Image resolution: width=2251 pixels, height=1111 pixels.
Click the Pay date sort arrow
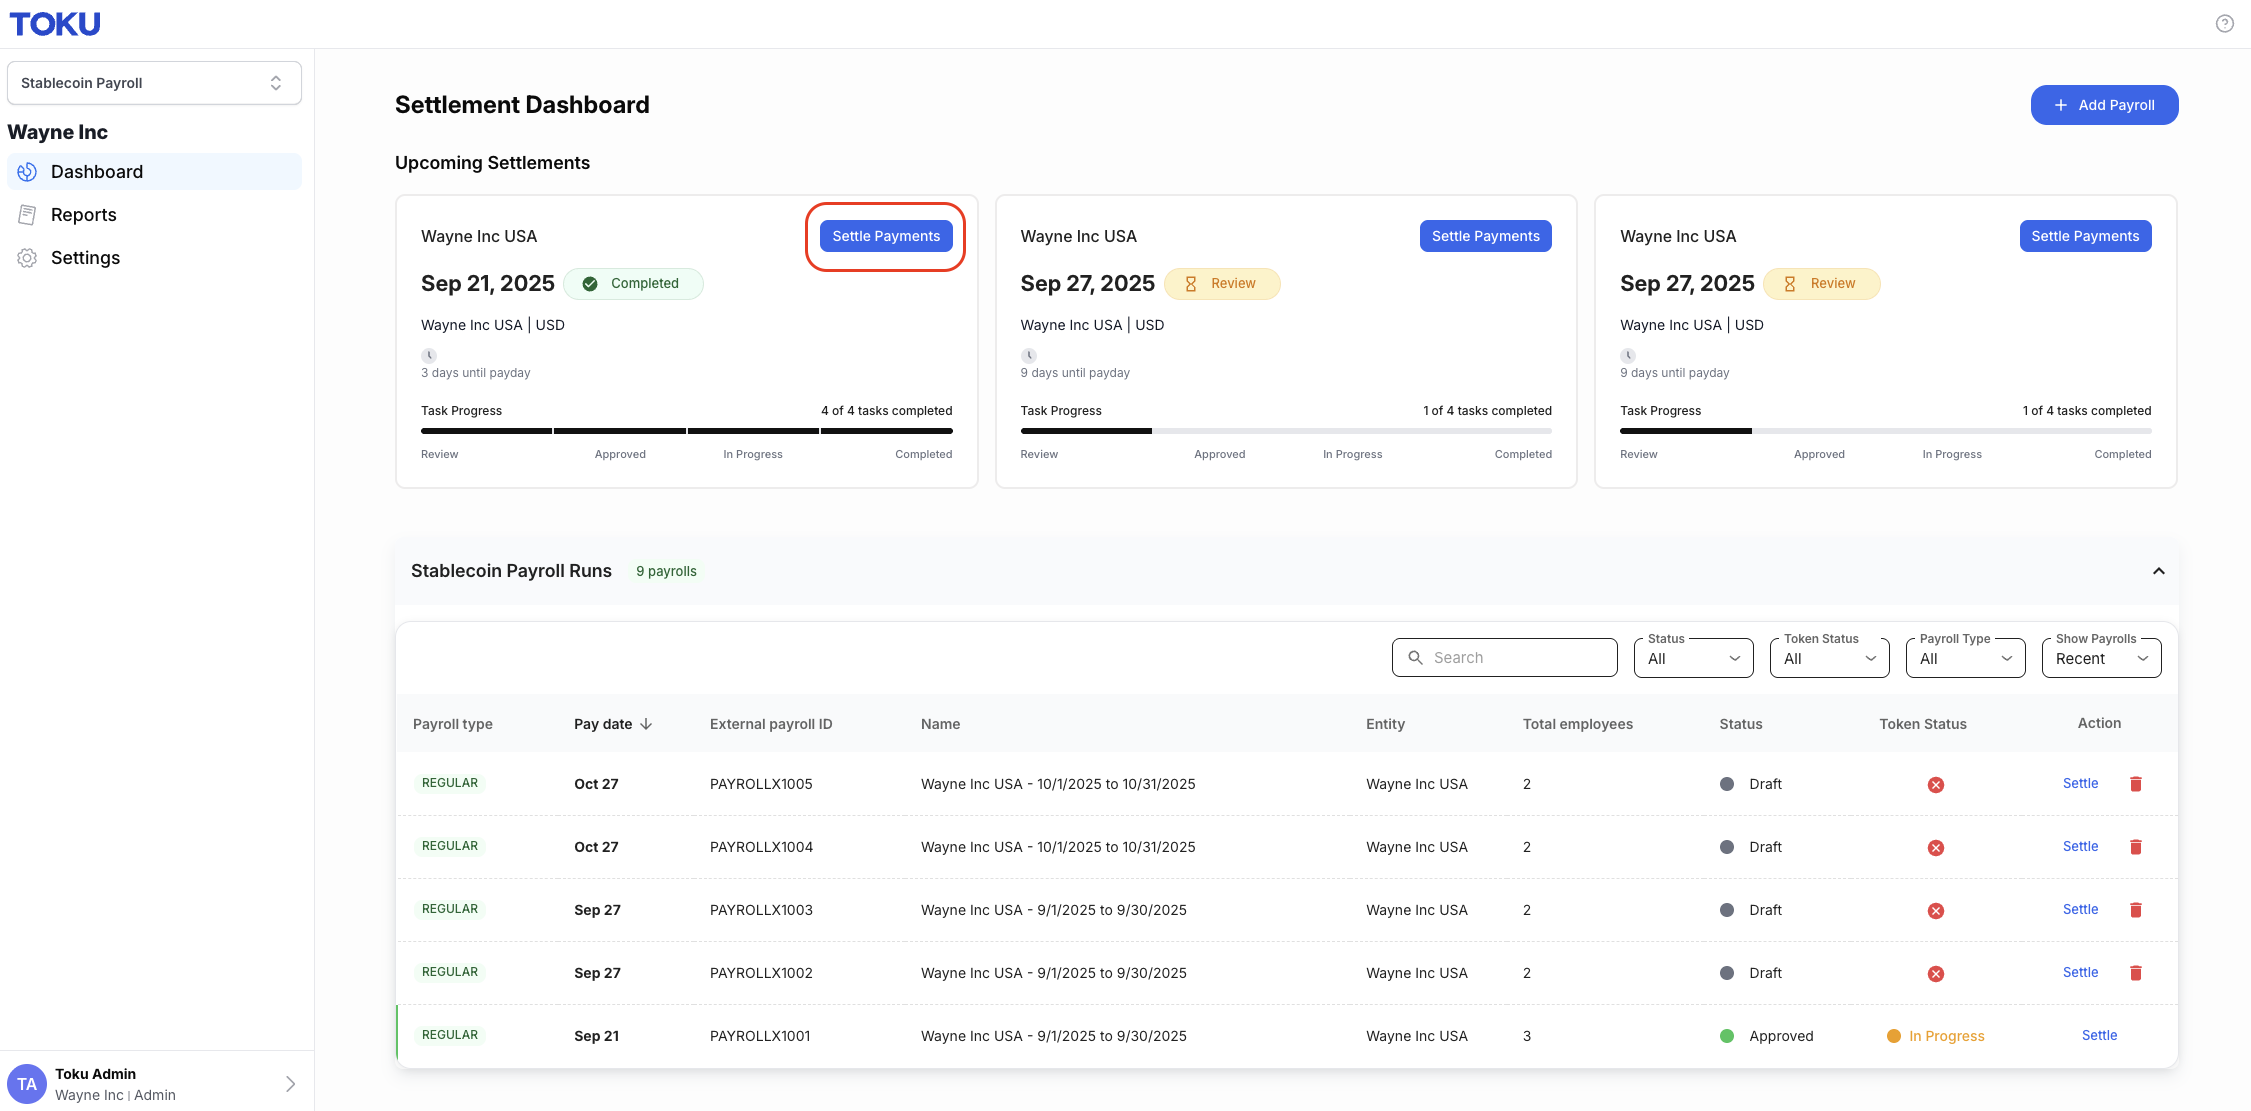(x=646, y=724)
